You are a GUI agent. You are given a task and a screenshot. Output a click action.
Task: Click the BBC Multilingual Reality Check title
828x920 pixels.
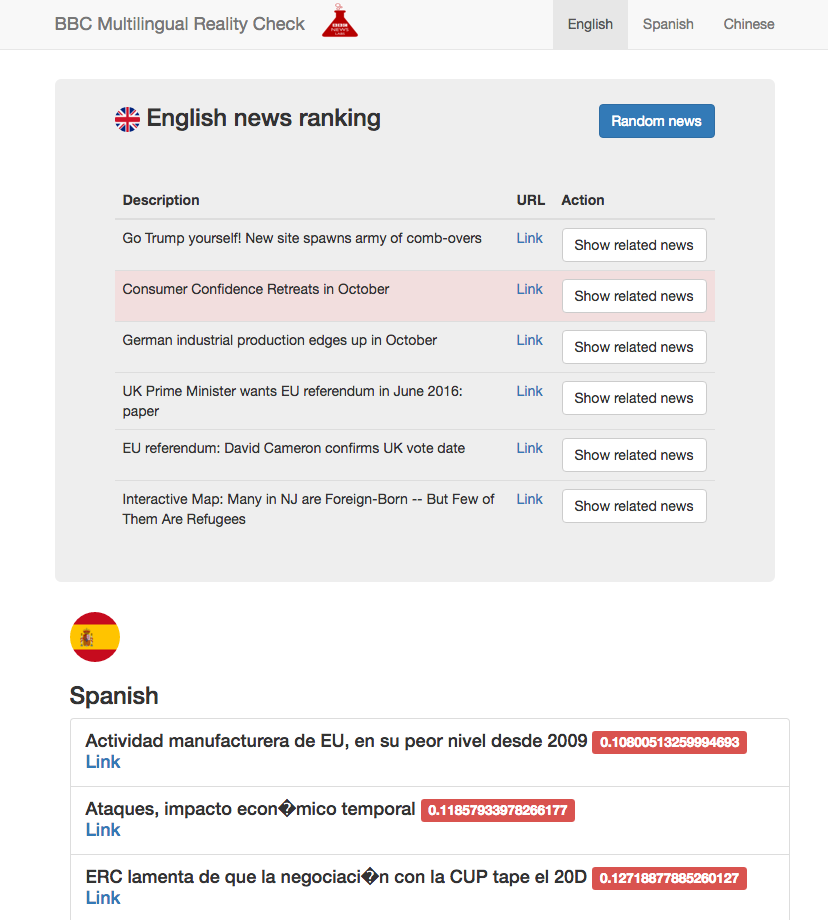(x=180, y=24)
